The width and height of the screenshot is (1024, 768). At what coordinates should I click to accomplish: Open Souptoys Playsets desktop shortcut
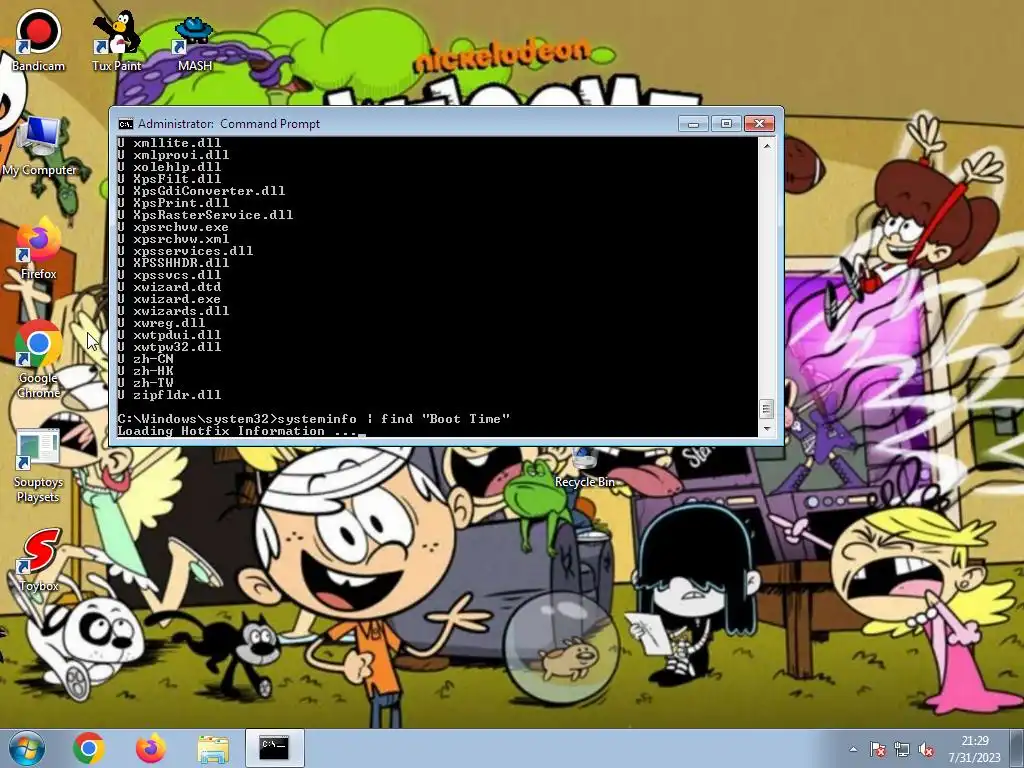tap(38, 466)
